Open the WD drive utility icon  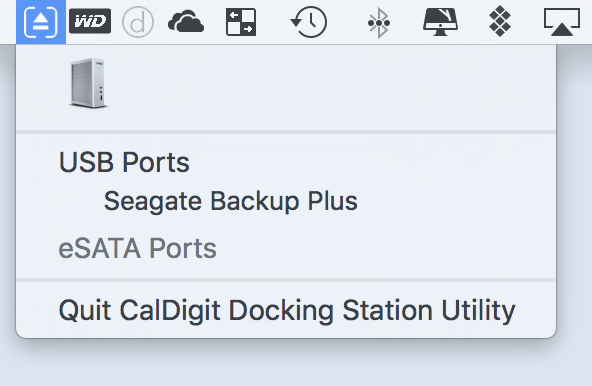coord(90,22)
